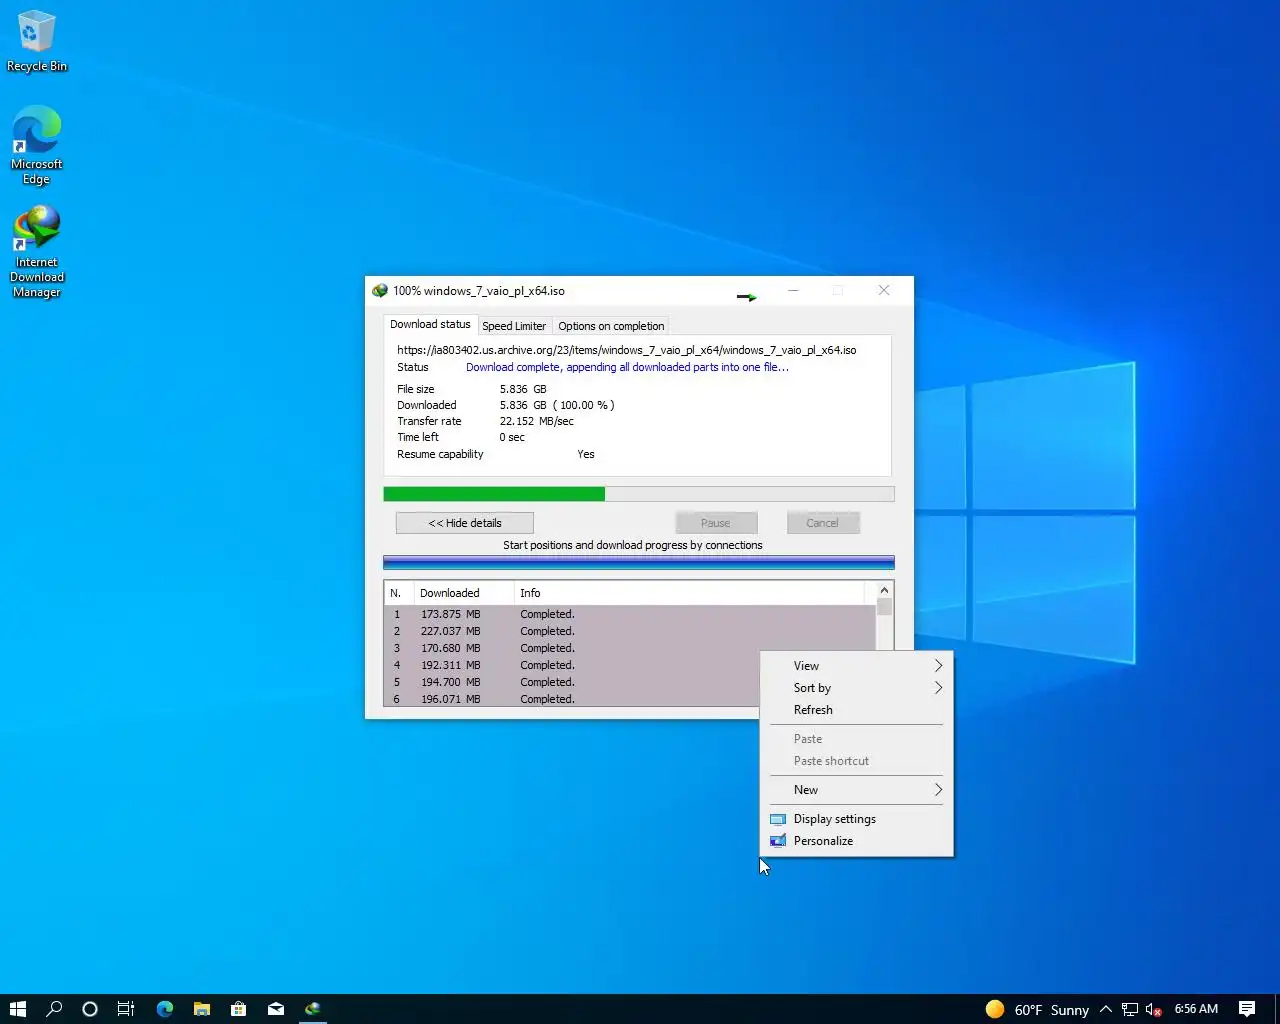
Task: Click the IDM icon in the download window title bar
Action: 380,291
